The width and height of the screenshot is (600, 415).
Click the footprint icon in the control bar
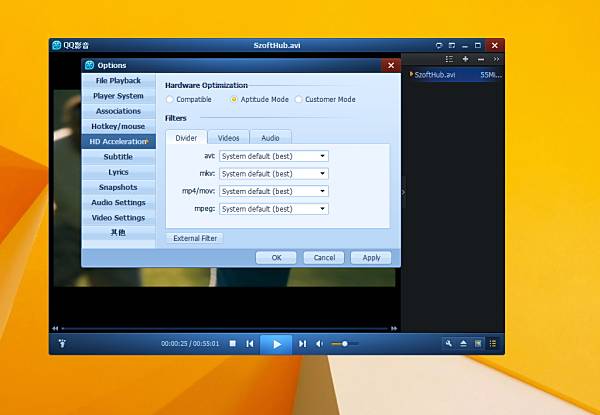click(62, 343)
